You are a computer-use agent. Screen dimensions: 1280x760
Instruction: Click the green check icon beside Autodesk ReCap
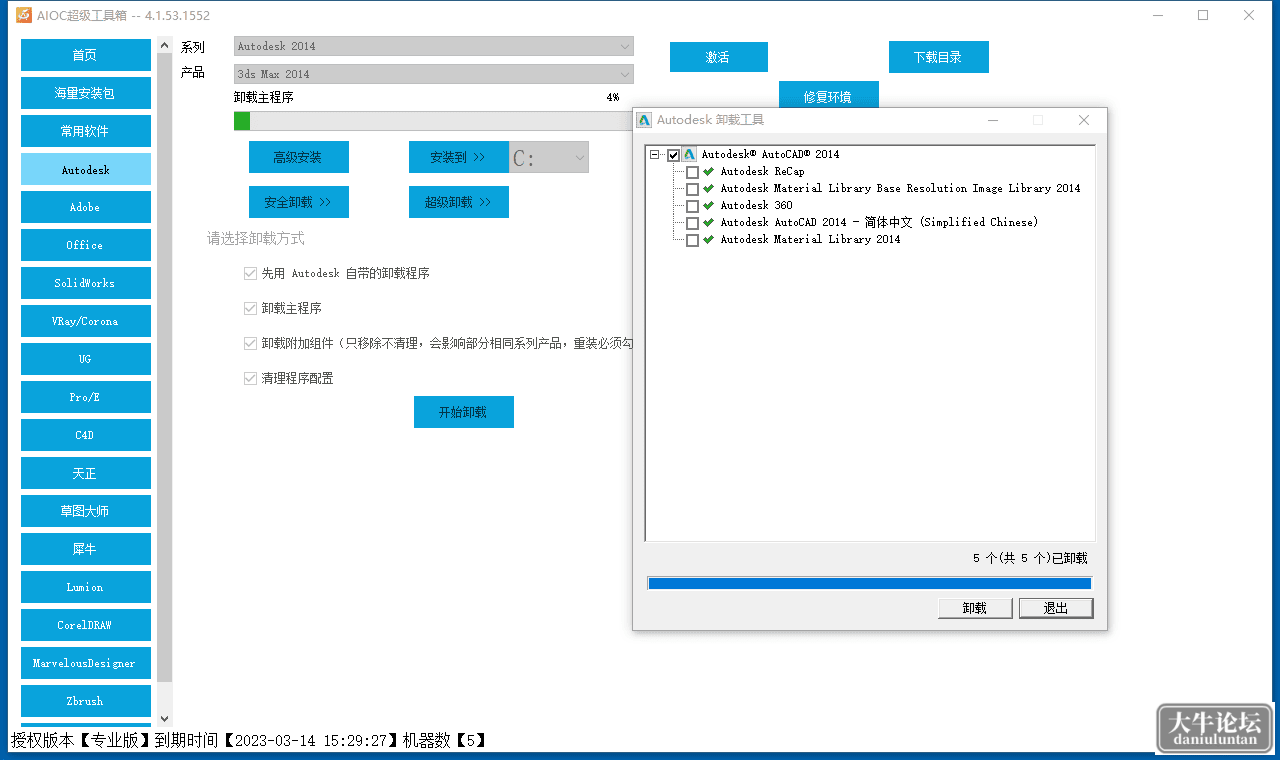[x=709, y=172]
